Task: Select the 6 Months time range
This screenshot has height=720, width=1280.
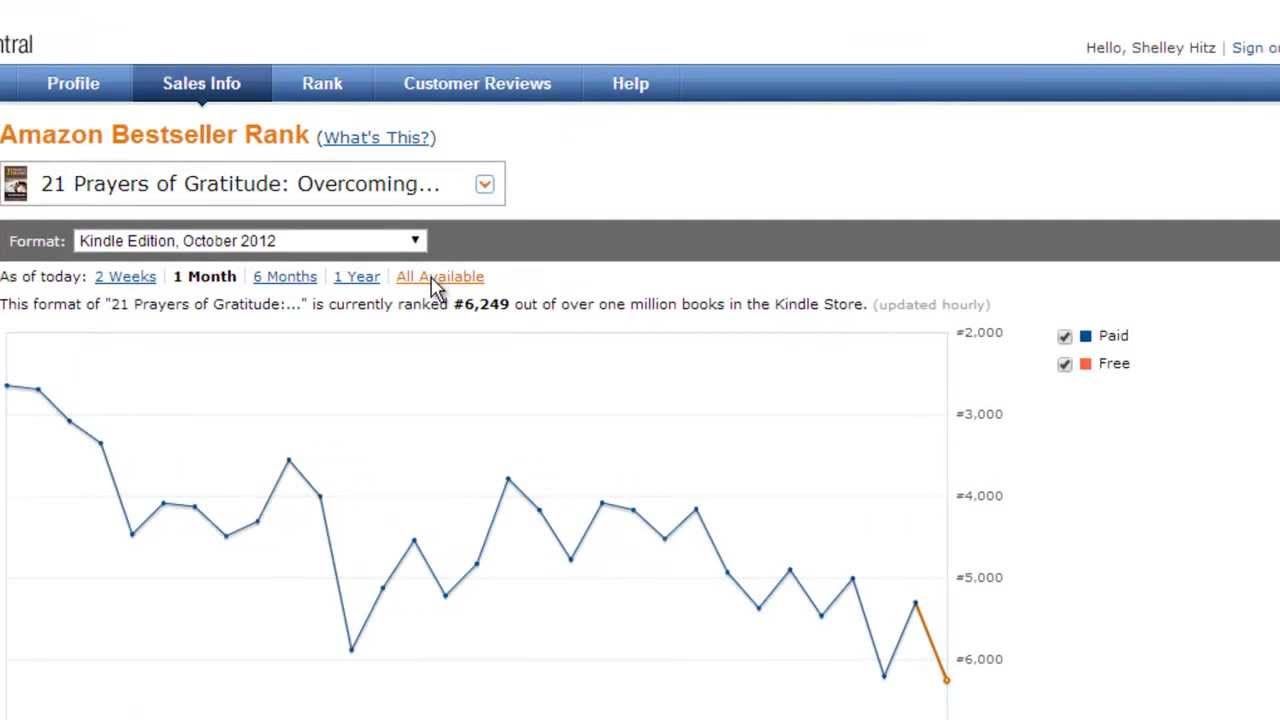Action: [x=285, y=277]
